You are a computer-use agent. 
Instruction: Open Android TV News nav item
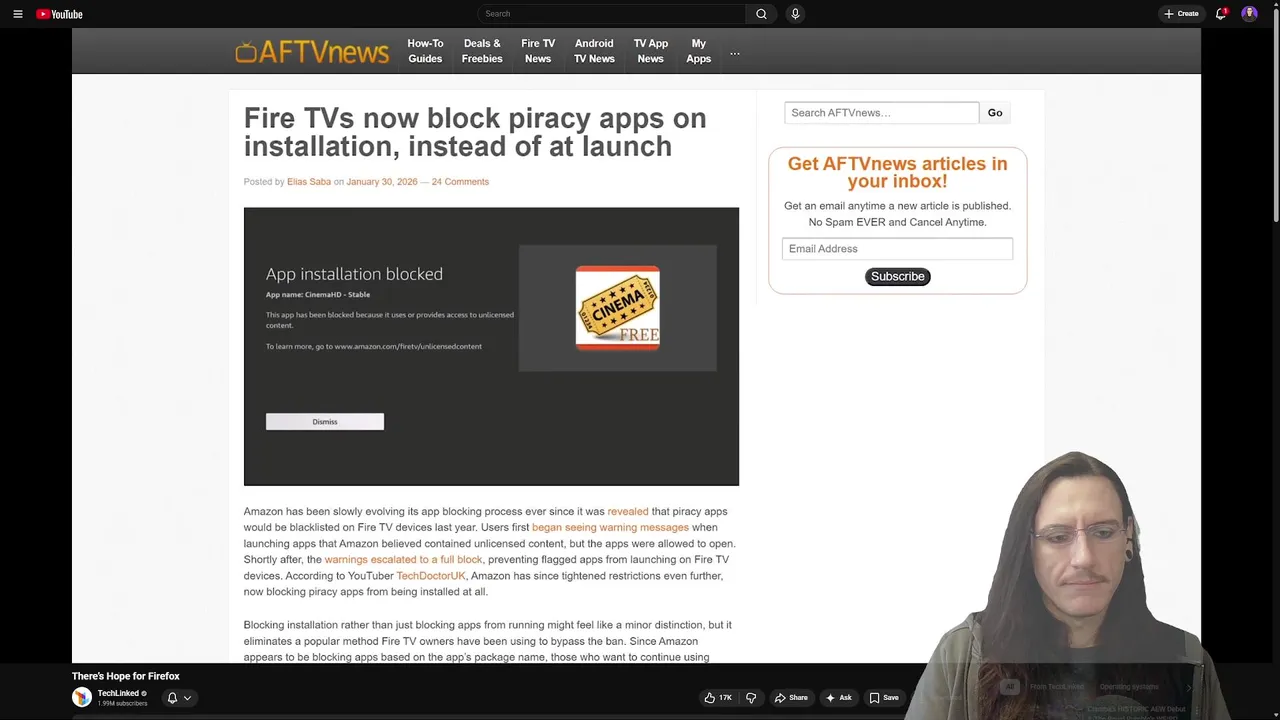click(x=594, y=51)
